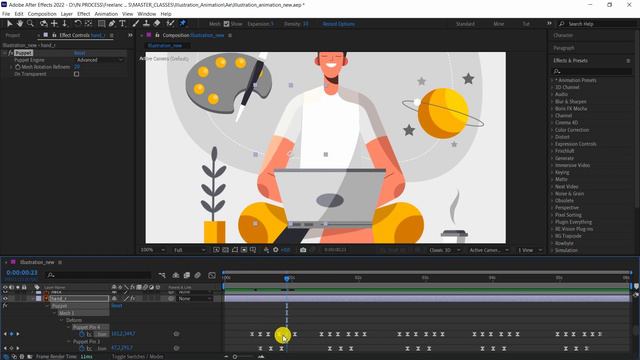
Task: Click the timeline zoom slider handle
Action: [x=235, y=357]
